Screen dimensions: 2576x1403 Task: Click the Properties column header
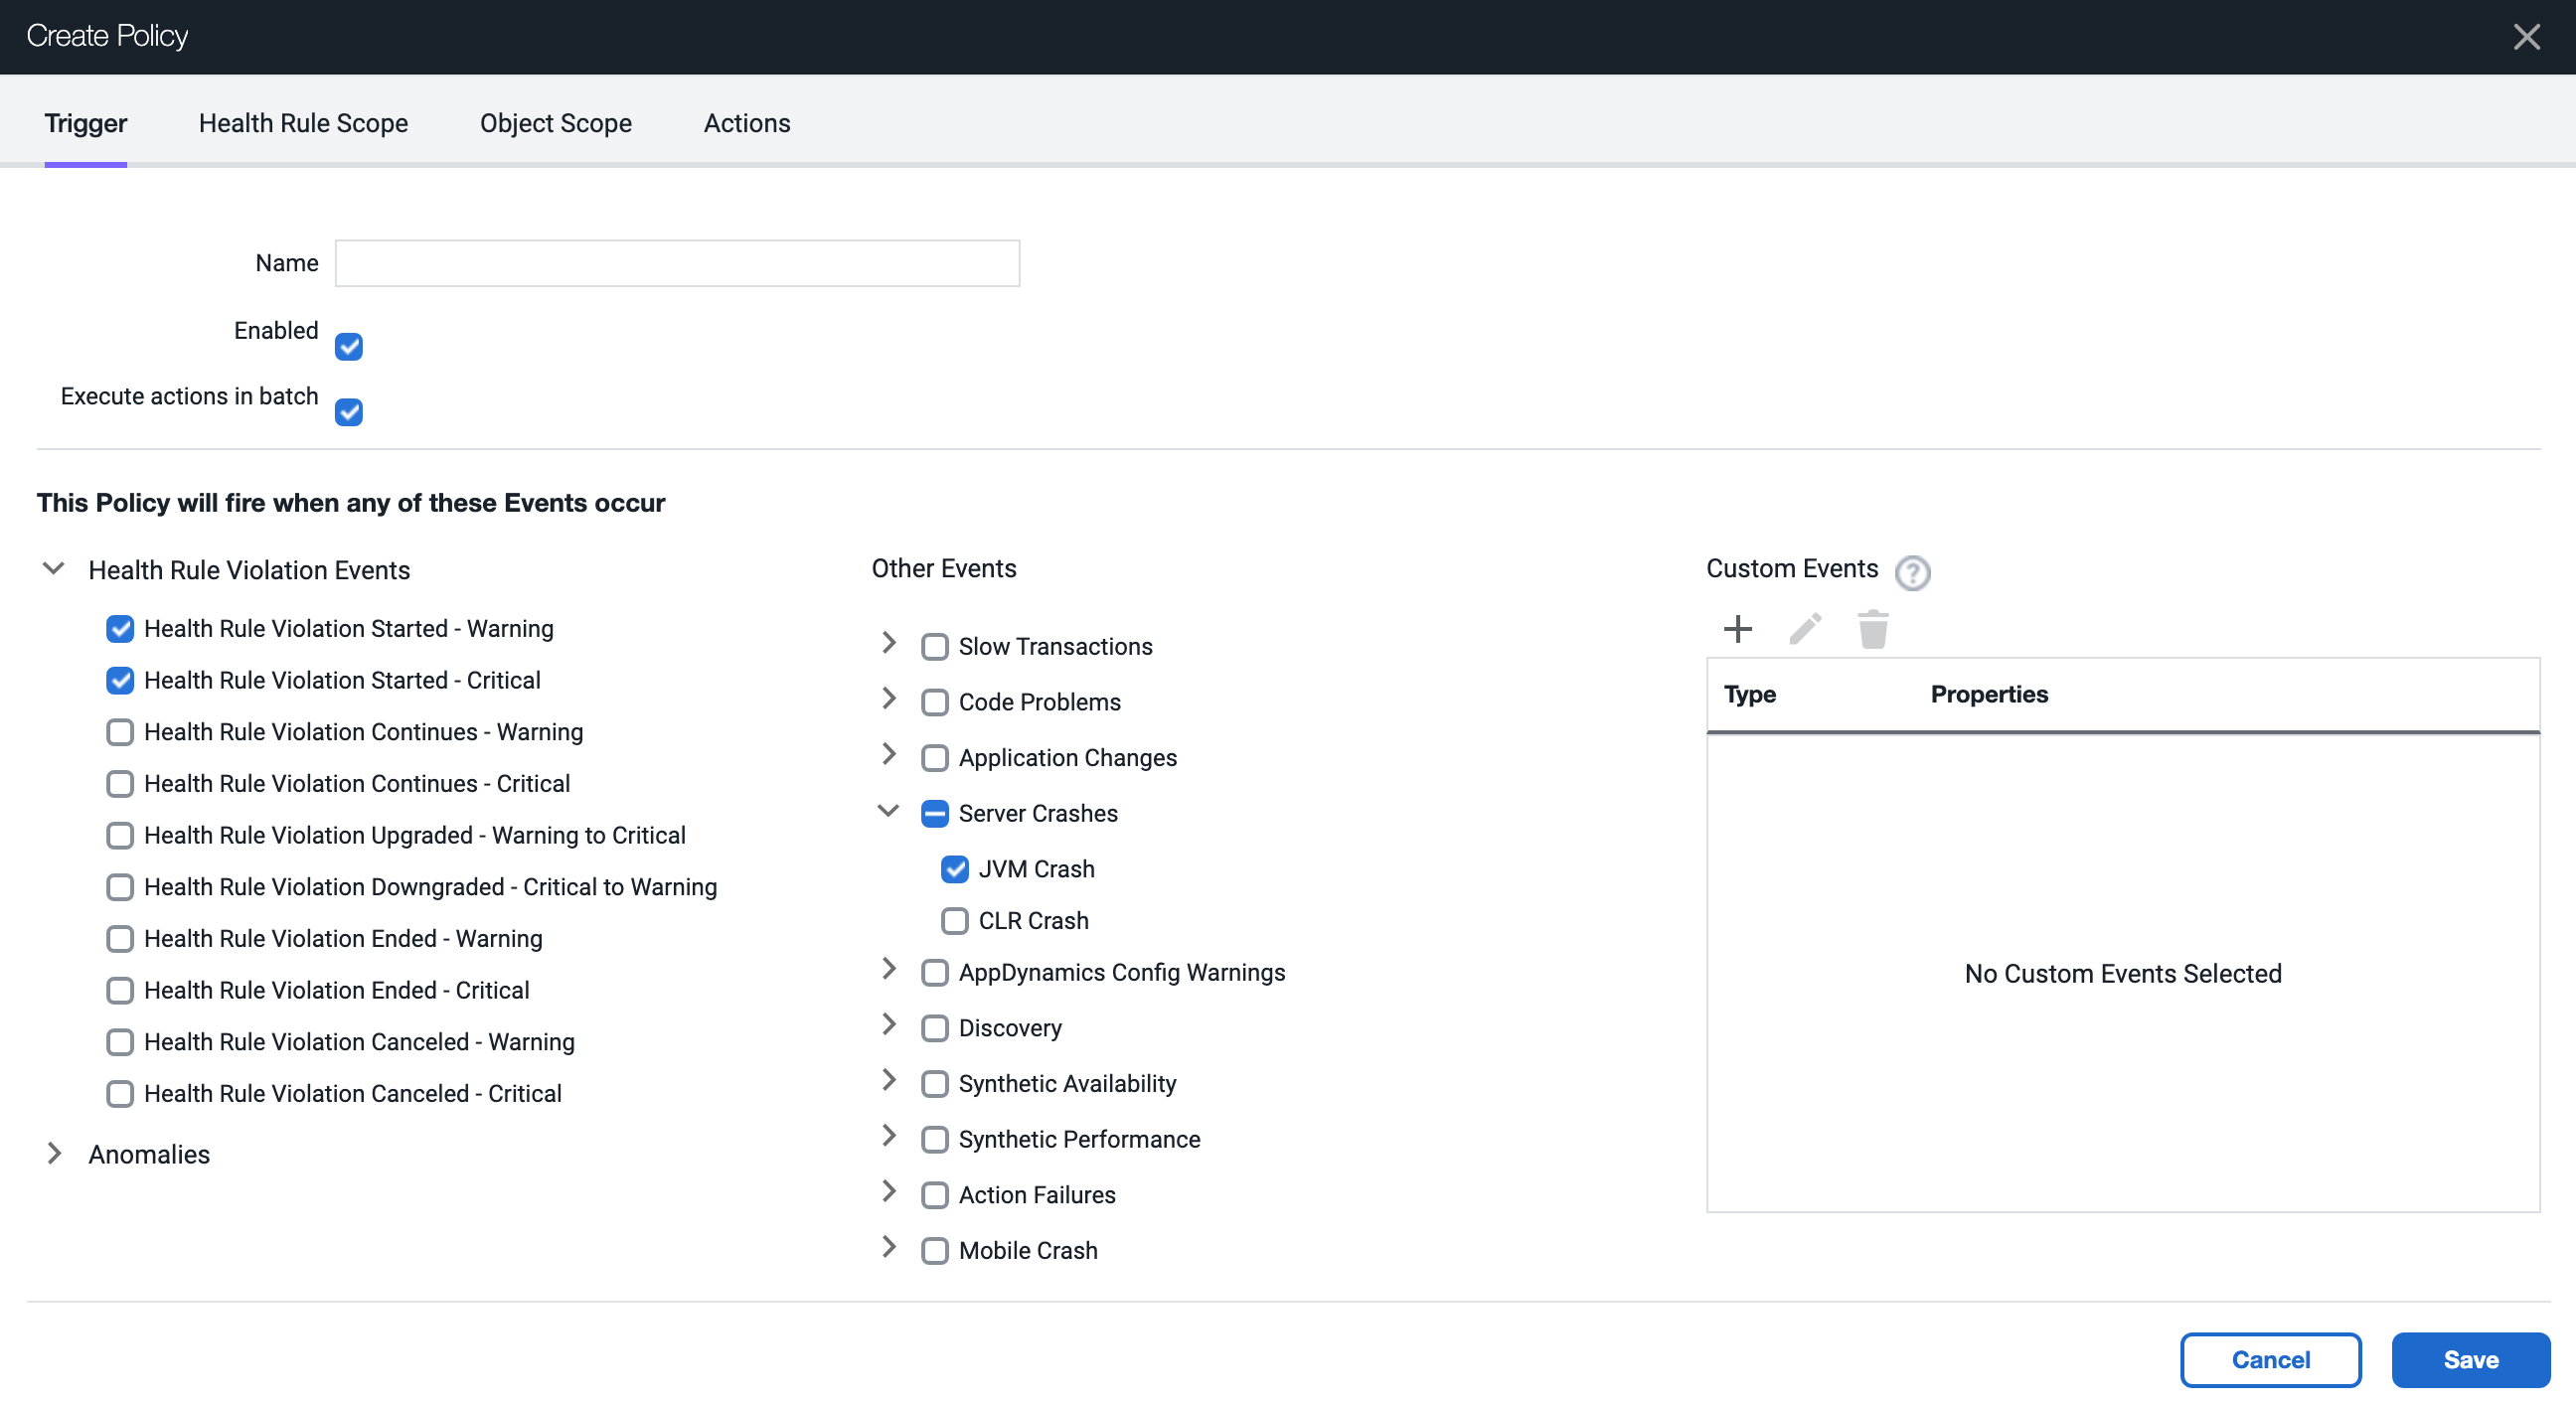[1989, 695]
